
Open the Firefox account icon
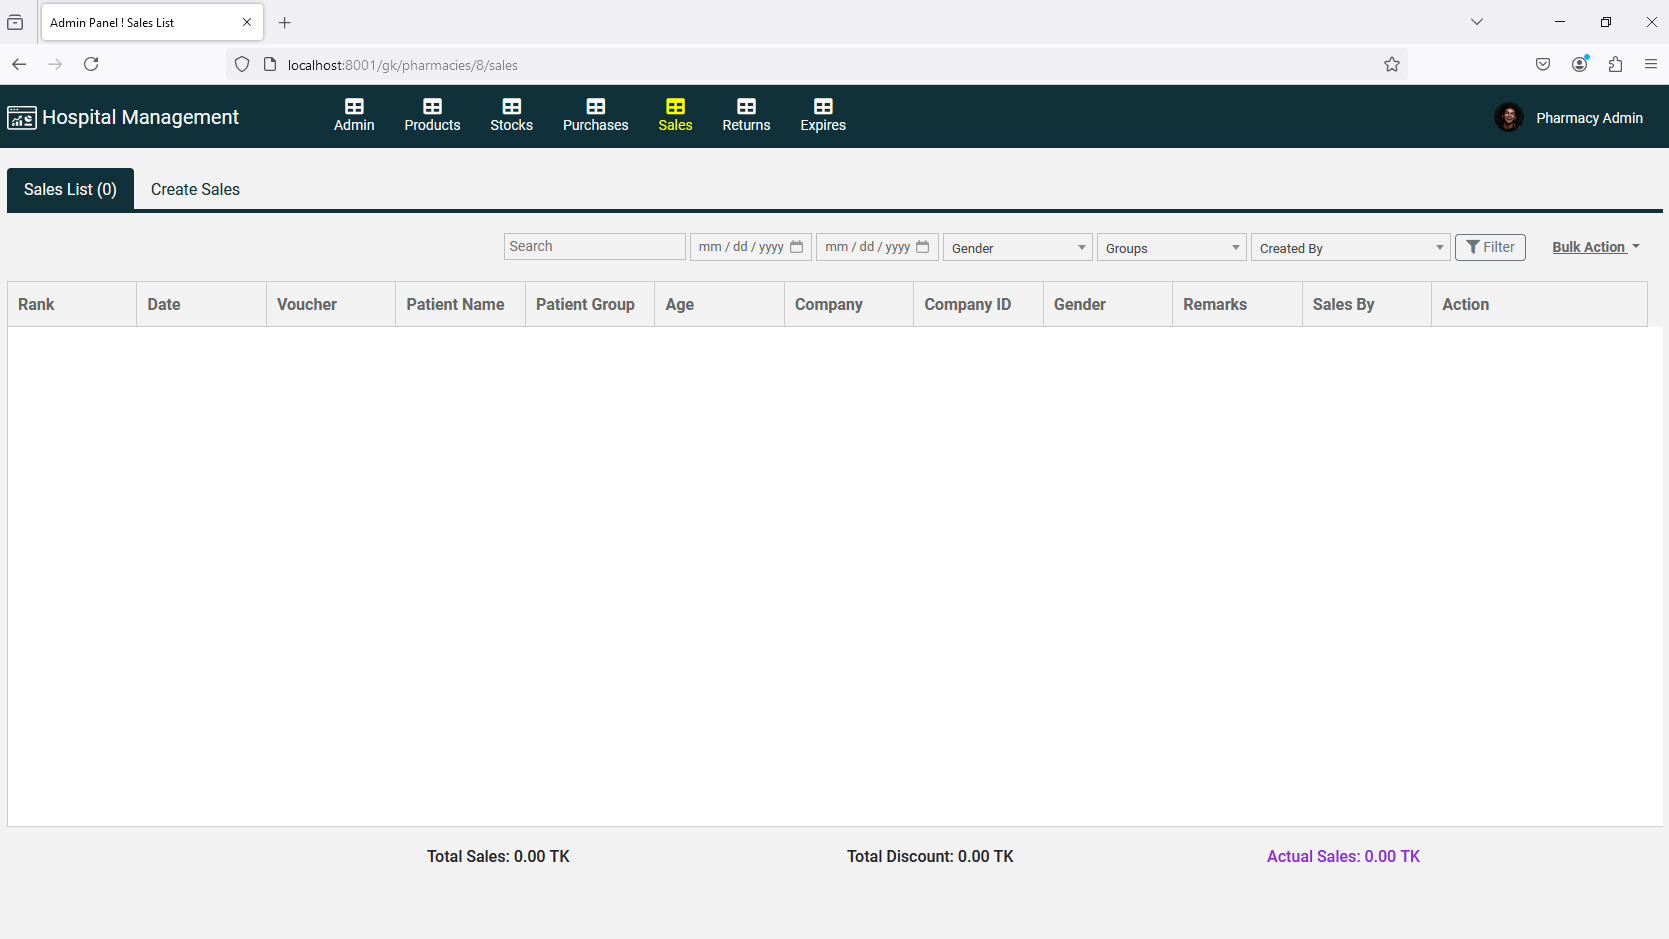click(x=1580, y=64)
